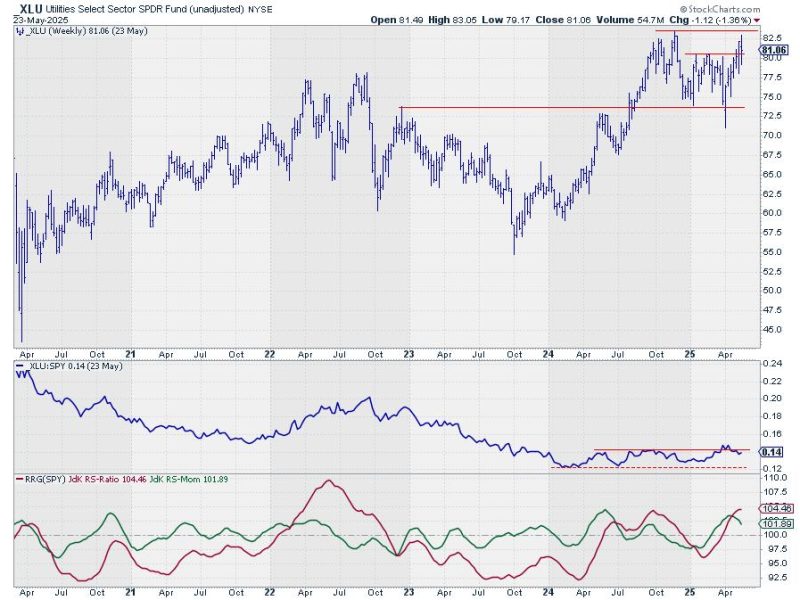Click the 77.5 price axis label
Image resolution: width=800 pixels, height=600 pixels.
click(x=771, y=77)
